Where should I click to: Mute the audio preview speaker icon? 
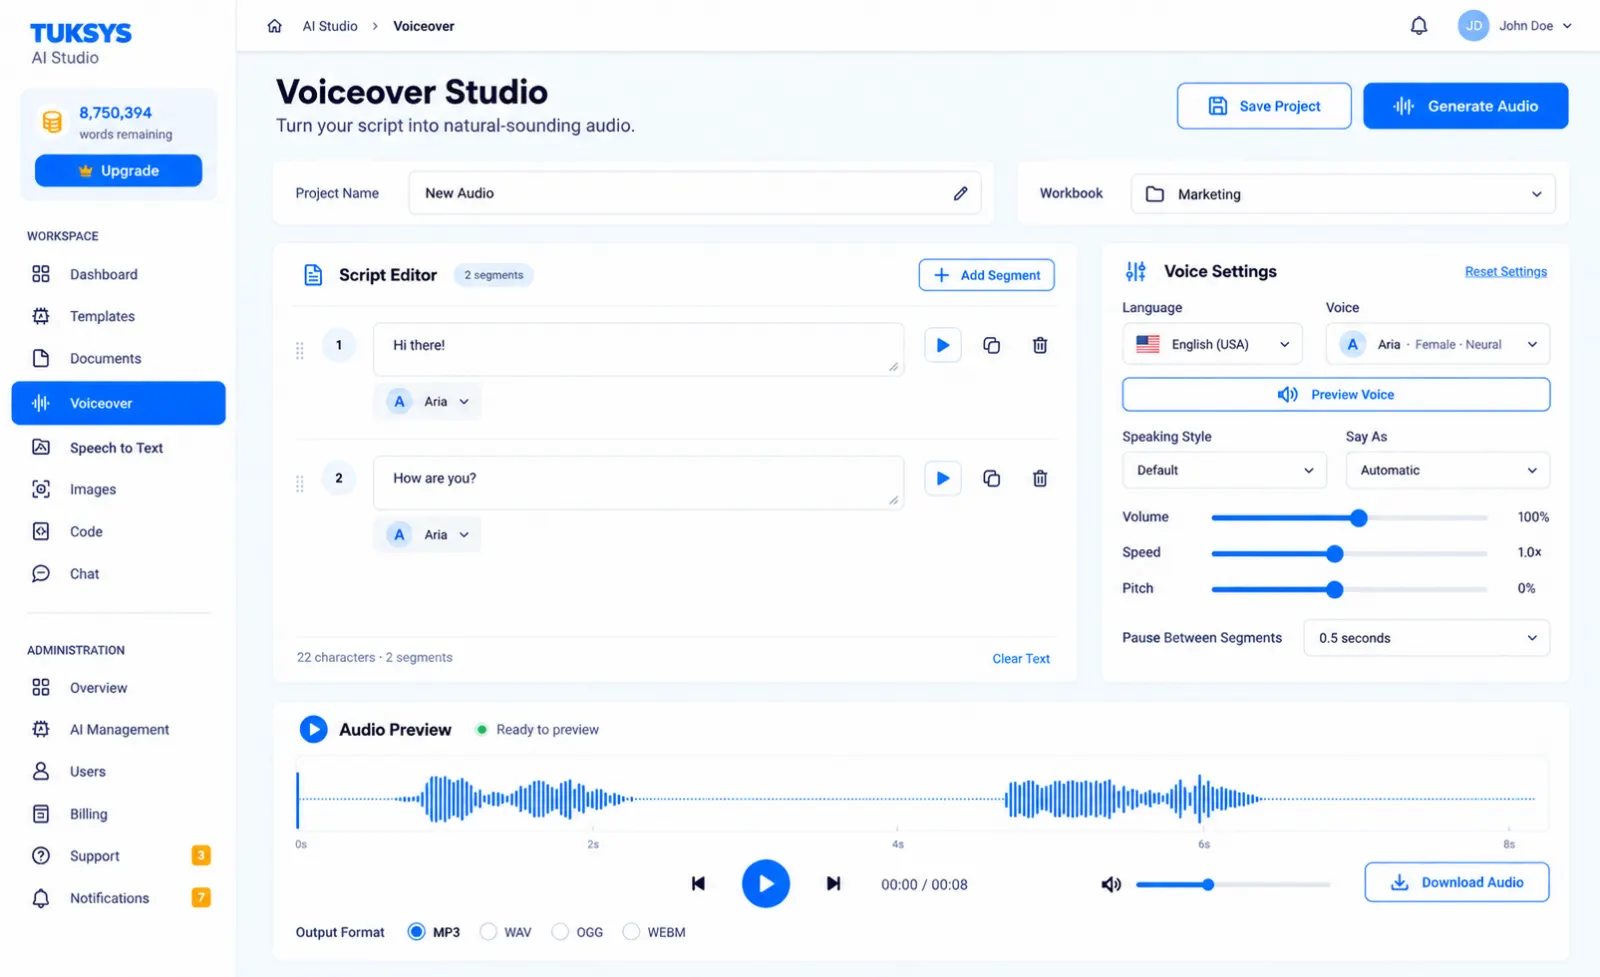click(x=1110, y=884)
